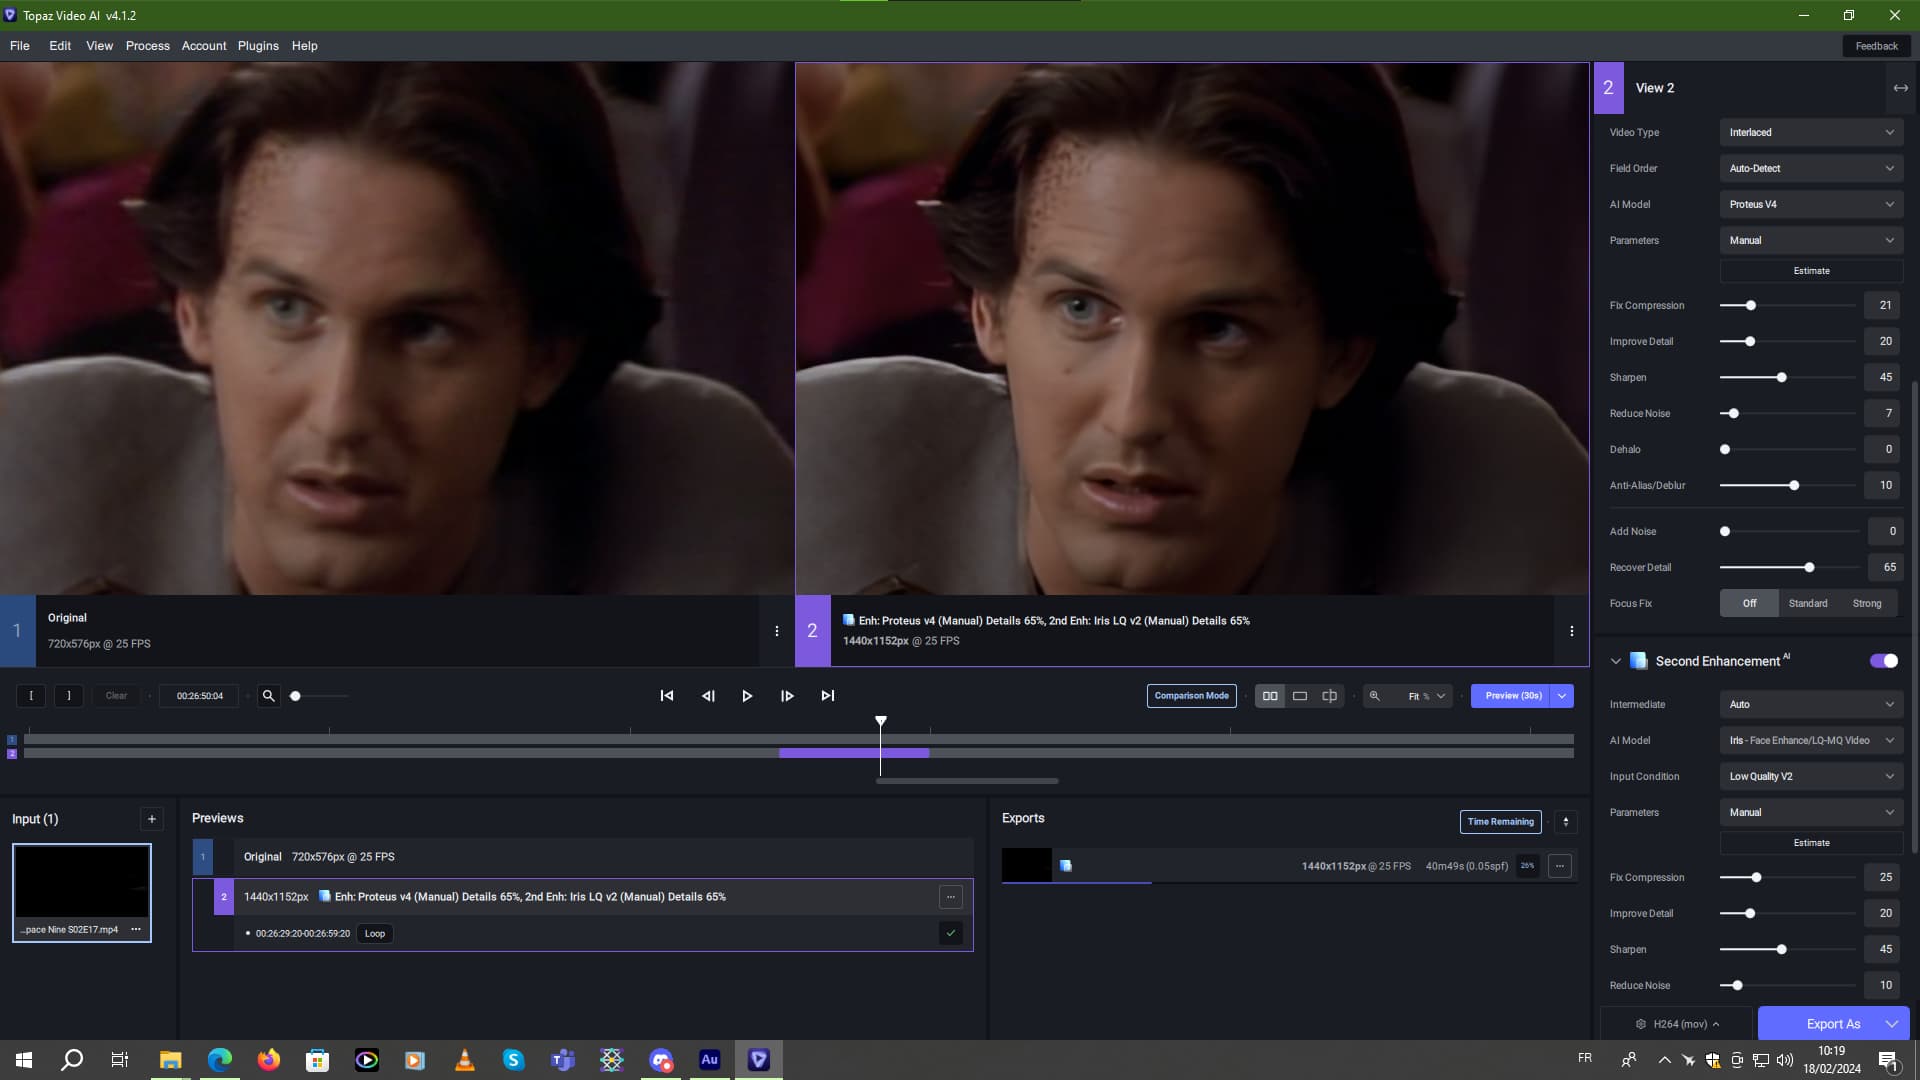Viewport: 1920px width, 1080px height.
Task: Click the Comparison Mode button
Action: (x=1191, y=696)
